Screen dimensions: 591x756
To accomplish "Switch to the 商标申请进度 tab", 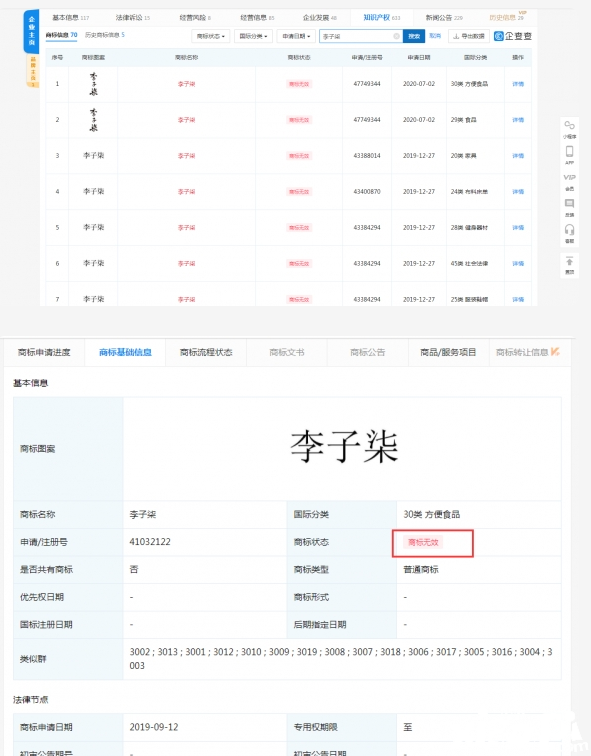I will [44, 352].
